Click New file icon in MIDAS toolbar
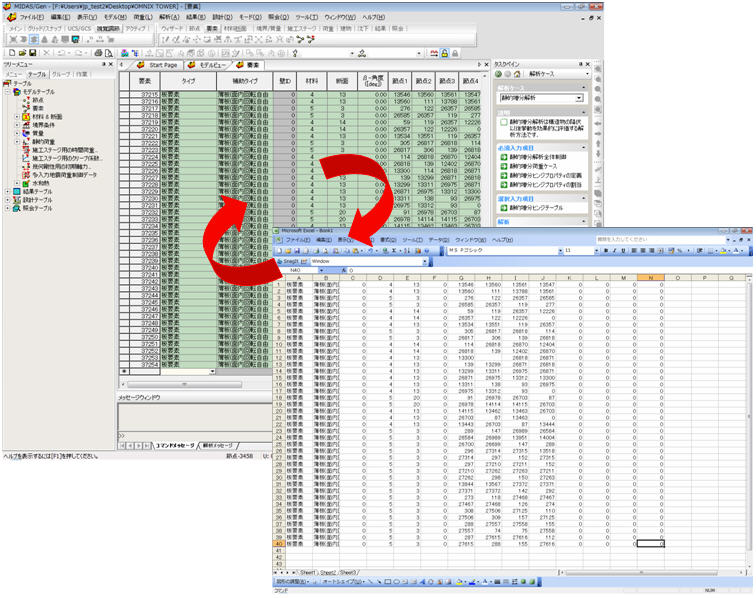This screenshot has width=756, height=598. click(x=12, y=53)
